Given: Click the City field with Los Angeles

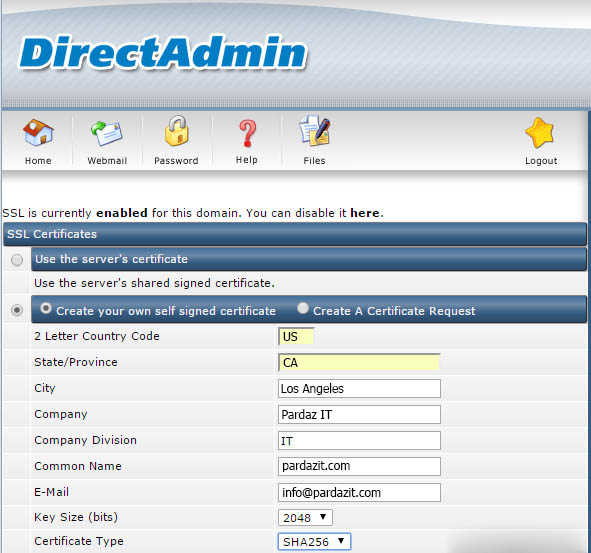Looking at the screenshot, I should click(x=359, y=388).
